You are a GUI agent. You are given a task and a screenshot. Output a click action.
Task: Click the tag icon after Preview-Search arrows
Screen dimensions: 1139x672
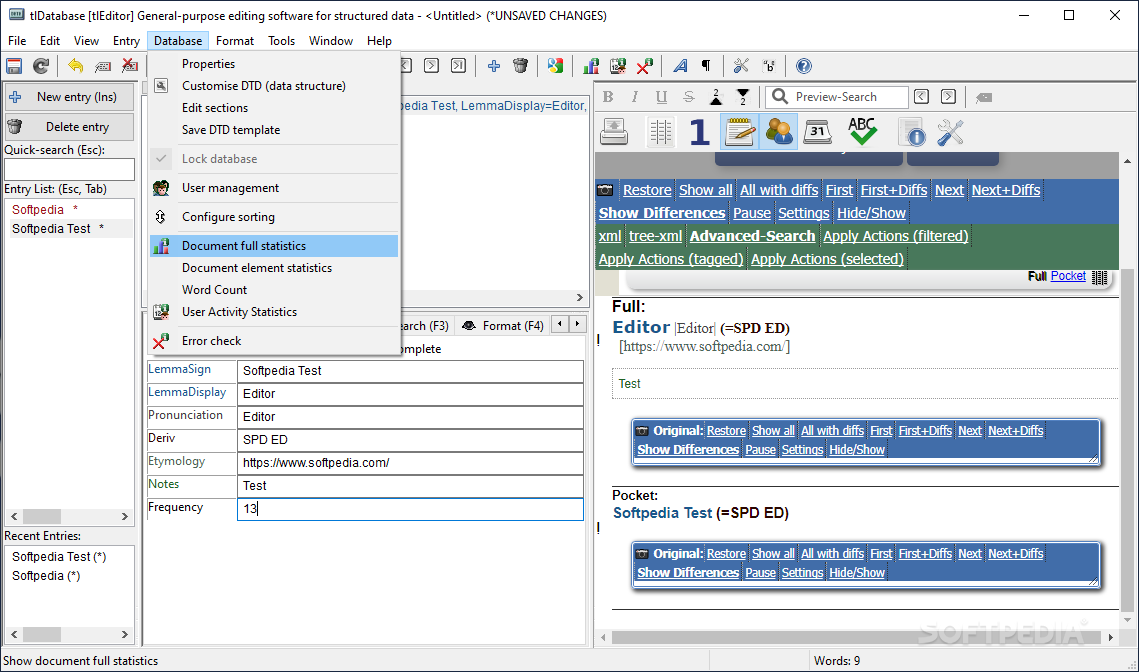(x=984, y=97)
